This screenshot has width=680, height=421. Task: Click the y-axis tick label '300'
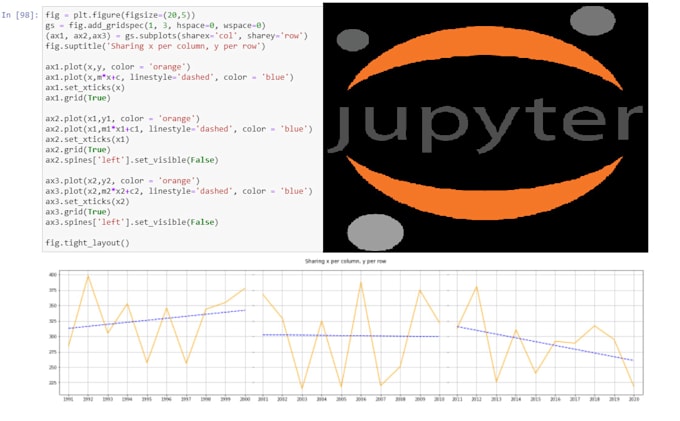(x=52, y=336)
